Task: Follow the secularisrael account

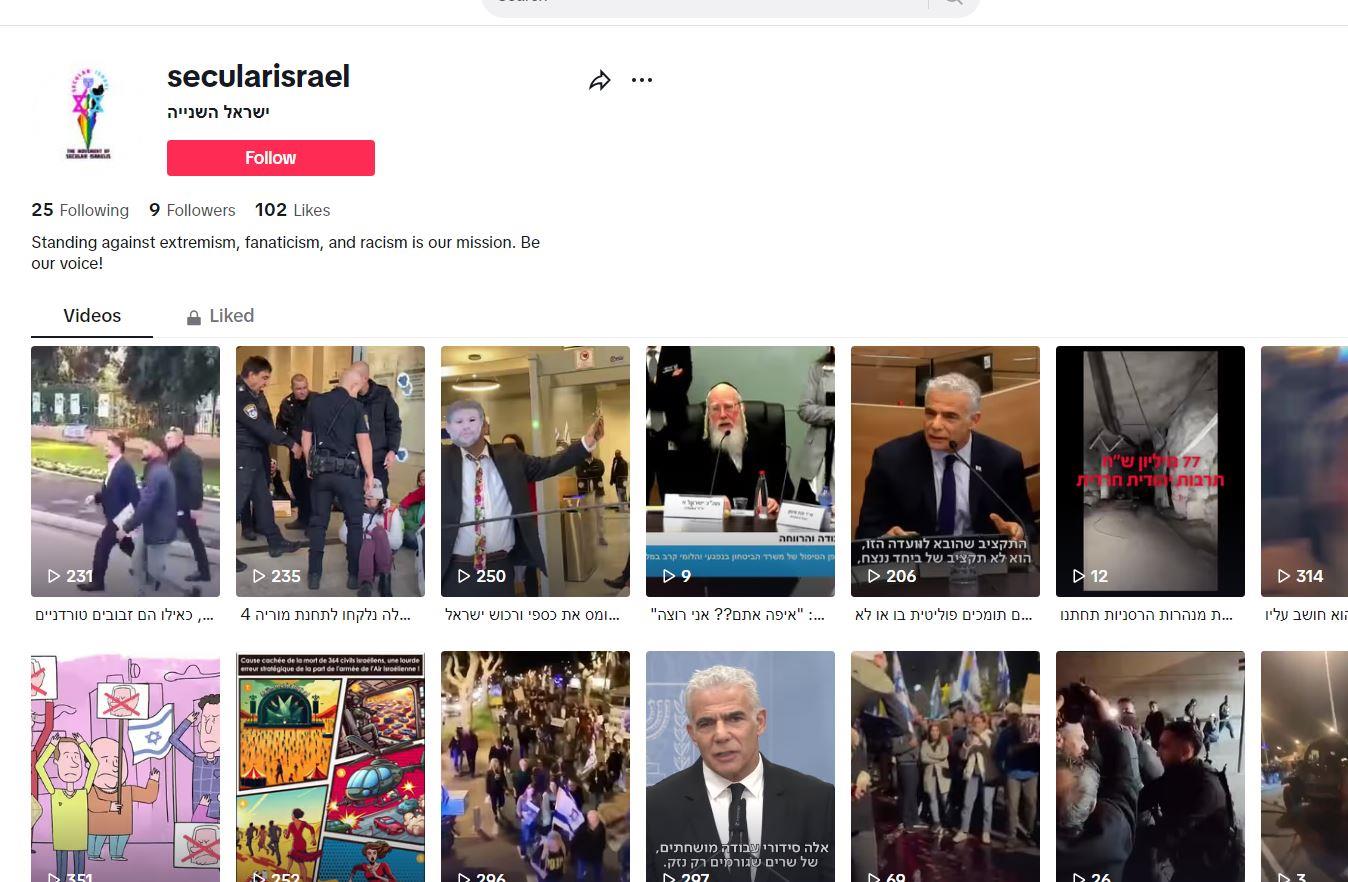Action: tap(270, 158)
